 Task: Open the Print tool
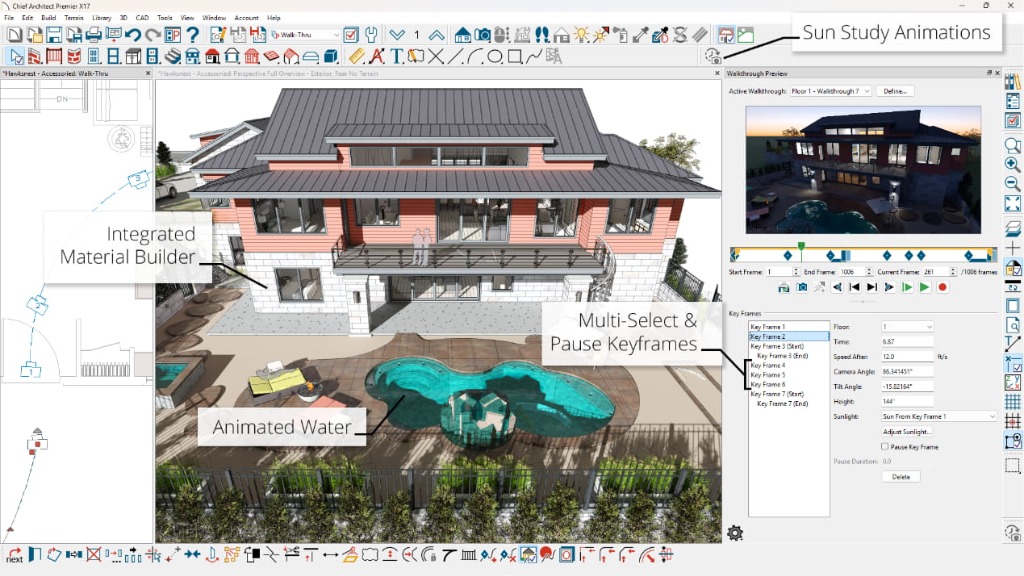92,33
